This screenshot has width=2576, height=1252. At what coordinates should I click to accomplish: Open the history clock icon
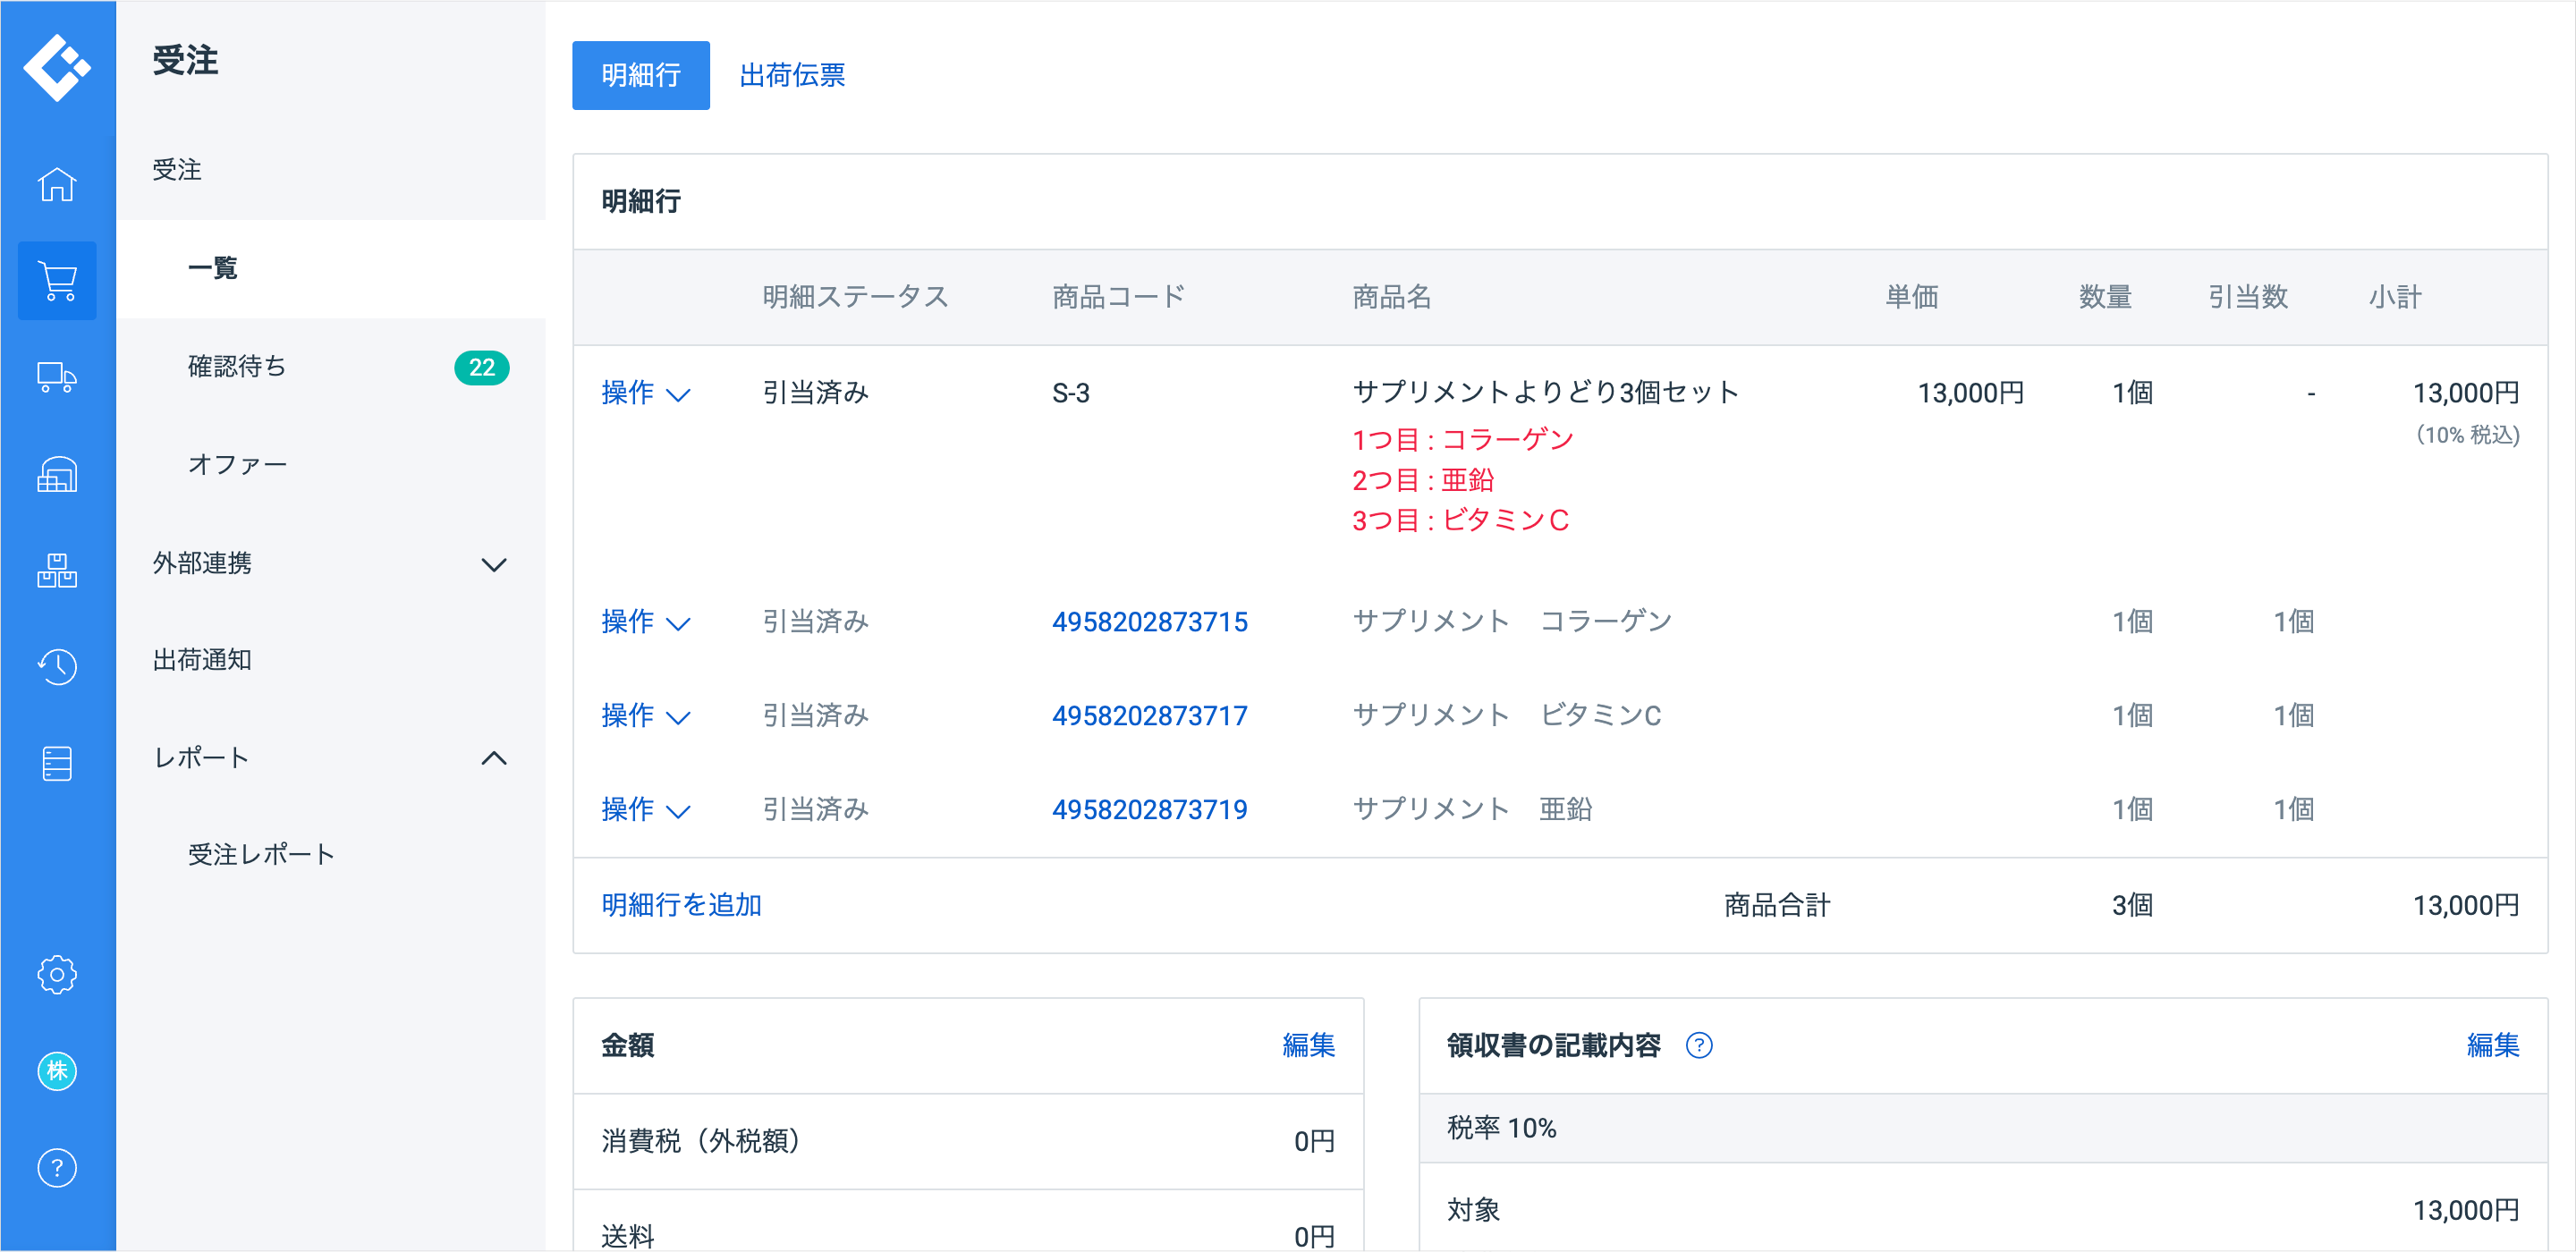coord(57,666)
